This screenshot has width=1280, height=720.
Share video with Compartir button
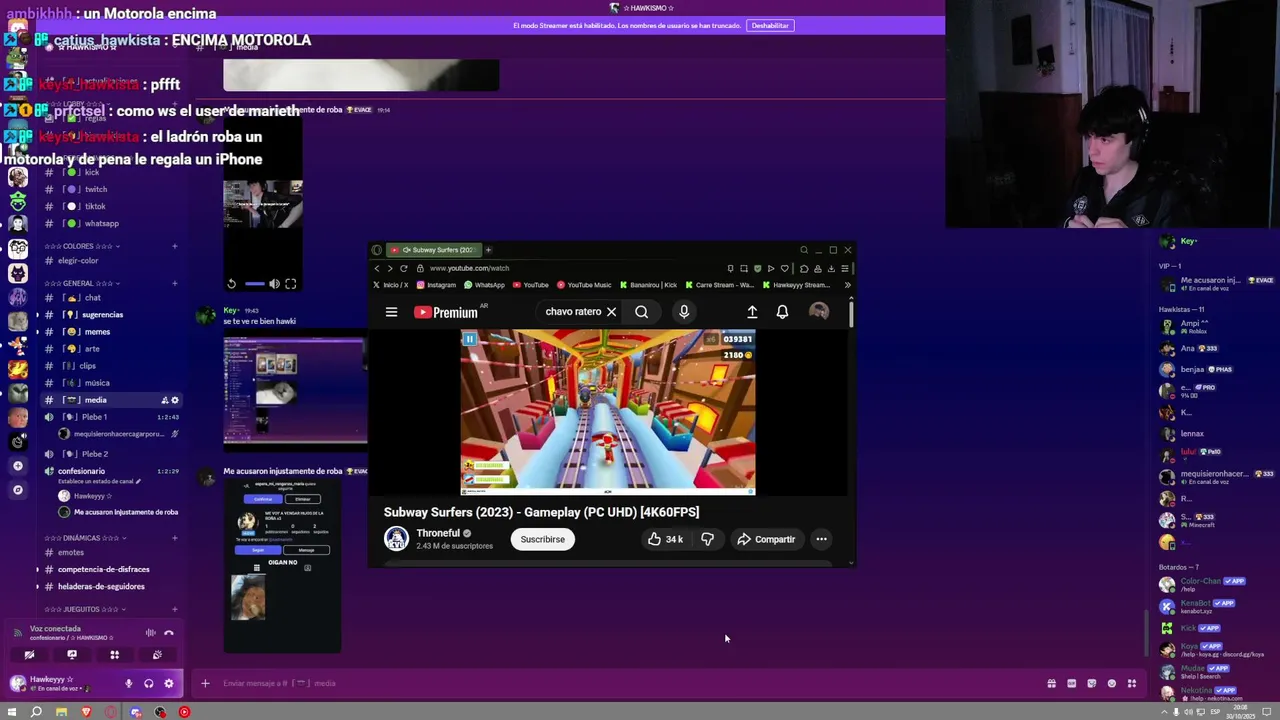point(766,539)
